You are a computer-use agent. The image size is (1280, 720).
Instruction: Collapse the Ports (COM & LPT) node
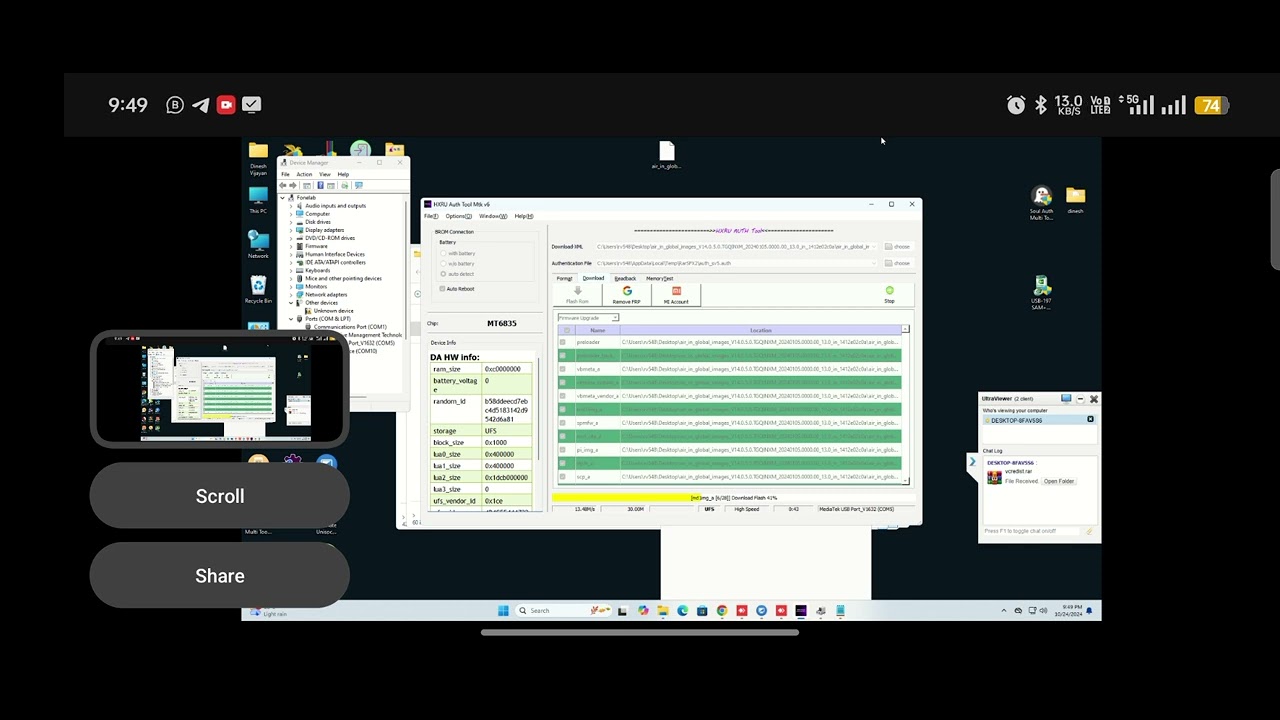click(x=291, y=319)
